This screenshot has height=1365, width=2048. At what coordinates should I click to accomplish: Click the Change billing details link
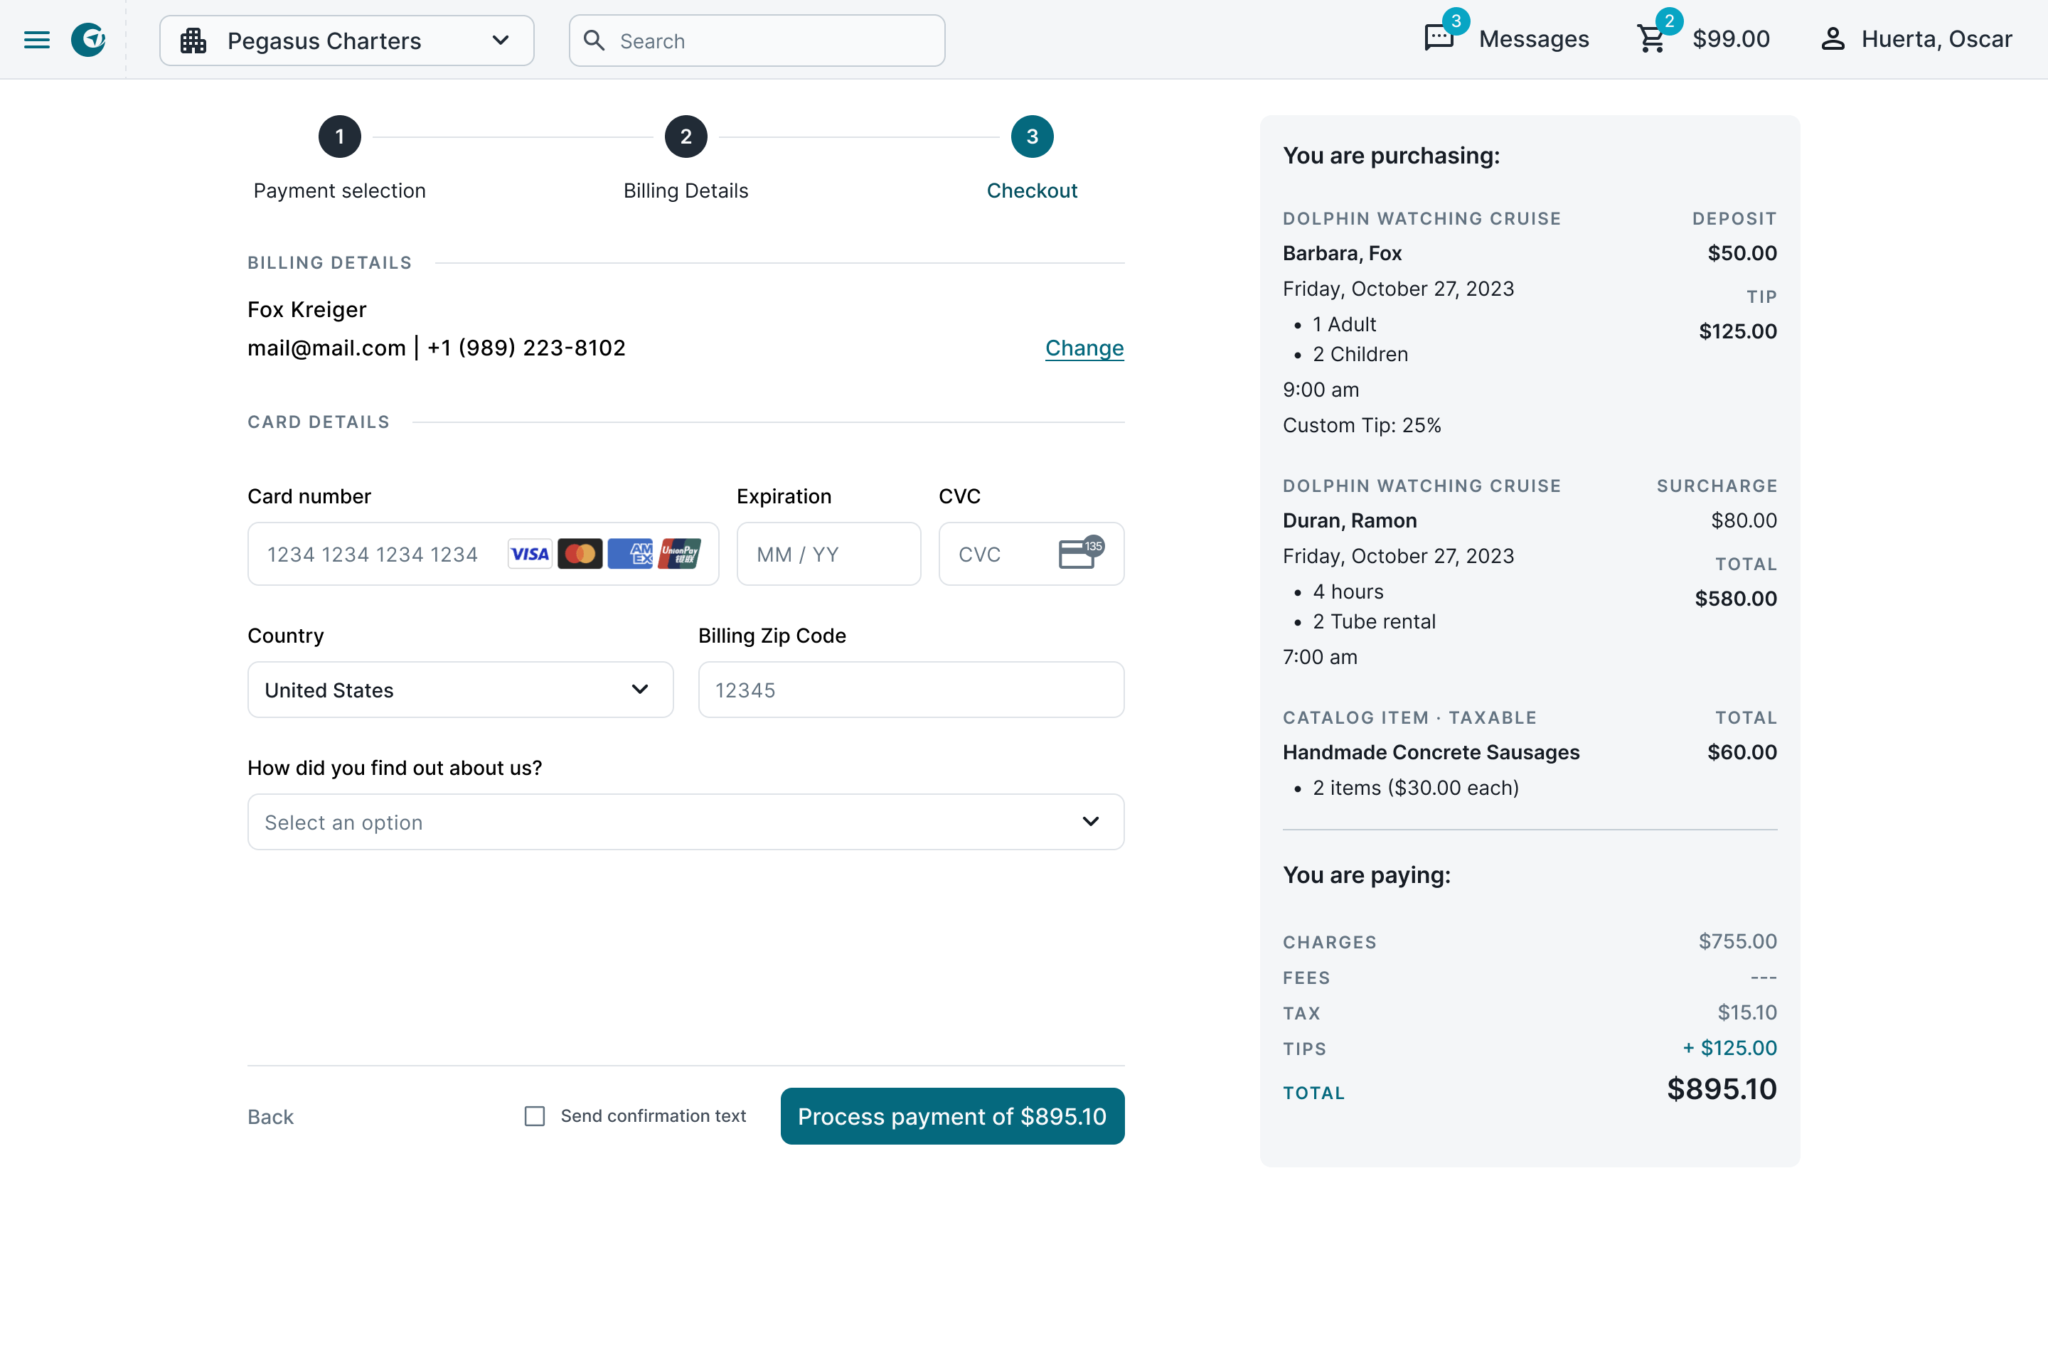[x=1084, y=348]
